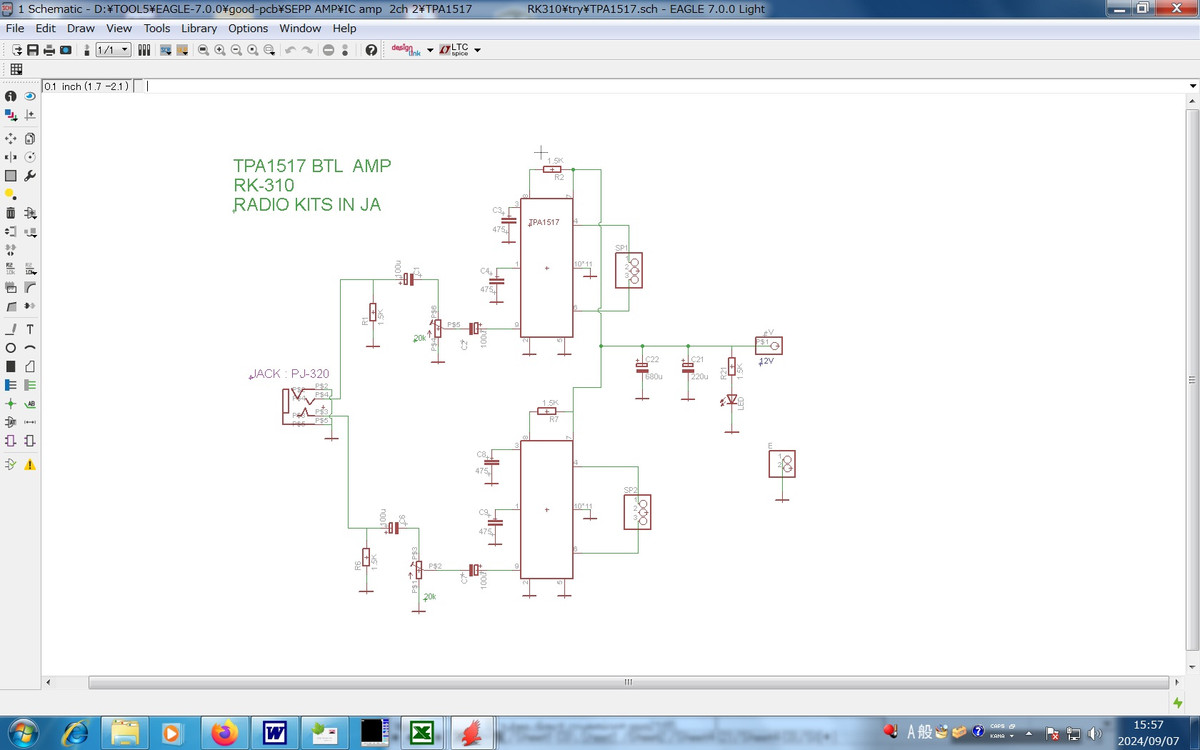Select the Text tool

[x=30, y=329]
